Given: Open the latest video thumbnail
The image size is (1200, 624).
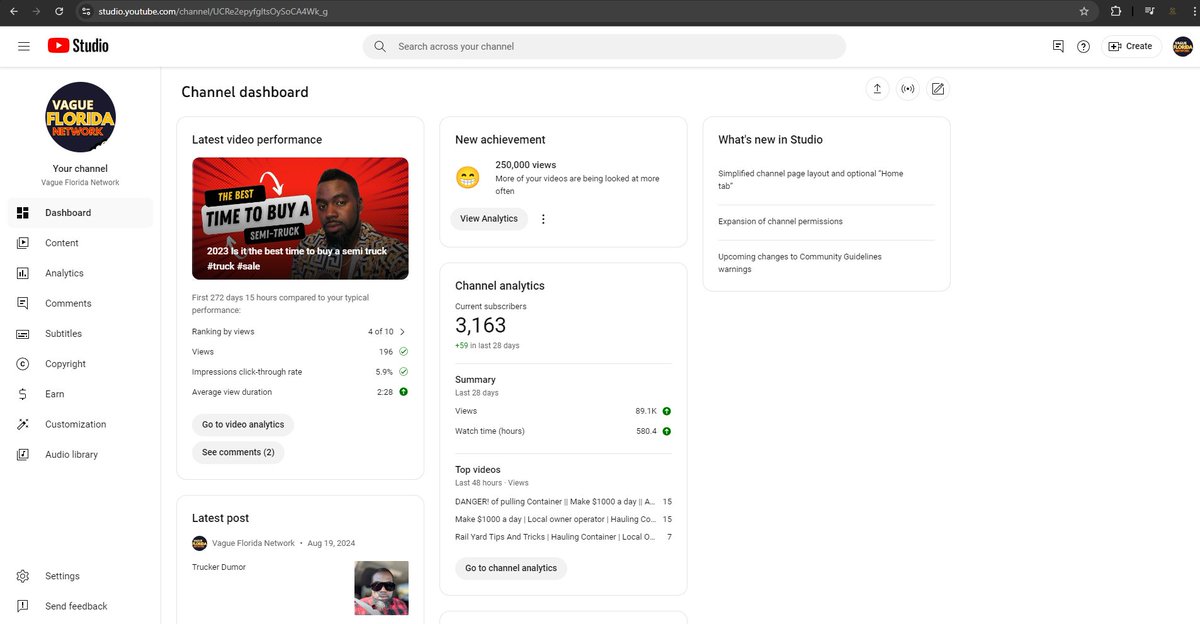Looking at the screenshot, I should [x=300, y=218].
